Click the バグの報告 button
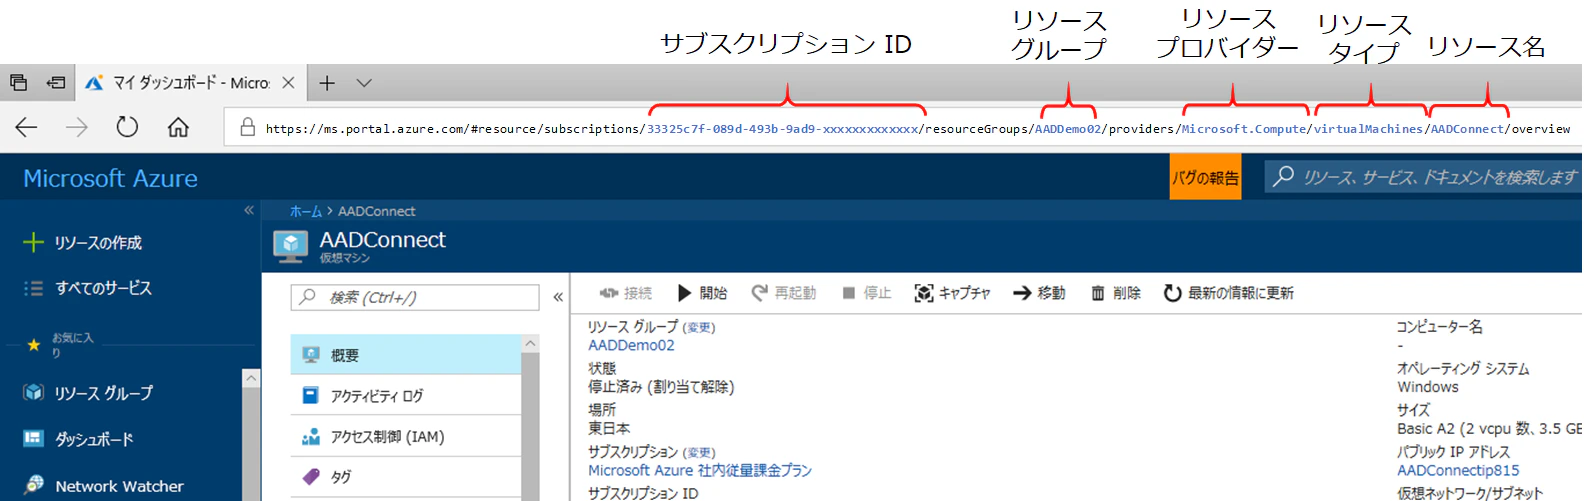The height and width of the screenshot is (501, 1584). click(1205, 177)
